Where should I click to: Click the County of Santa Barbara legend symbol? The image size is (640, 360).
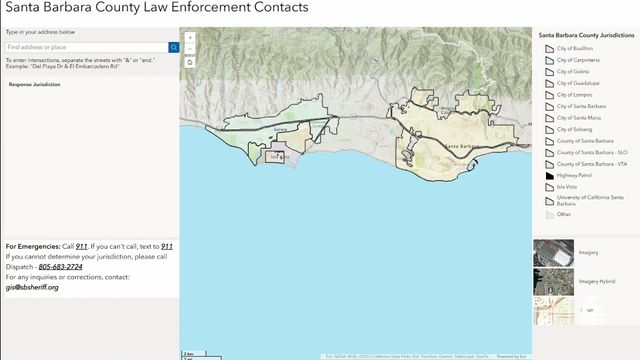(x=549, y=141)
